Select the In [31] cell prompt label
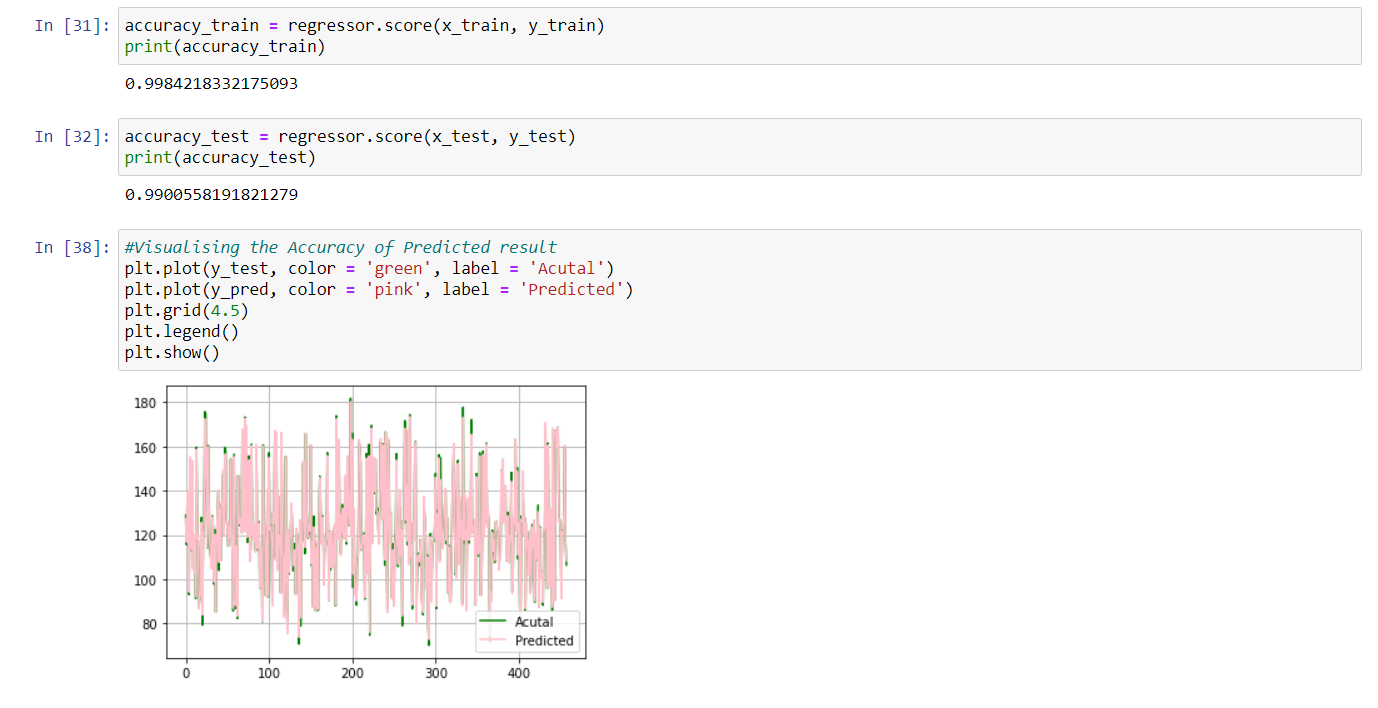This screenshot has height=708, width=1378. tap(73, 26)
